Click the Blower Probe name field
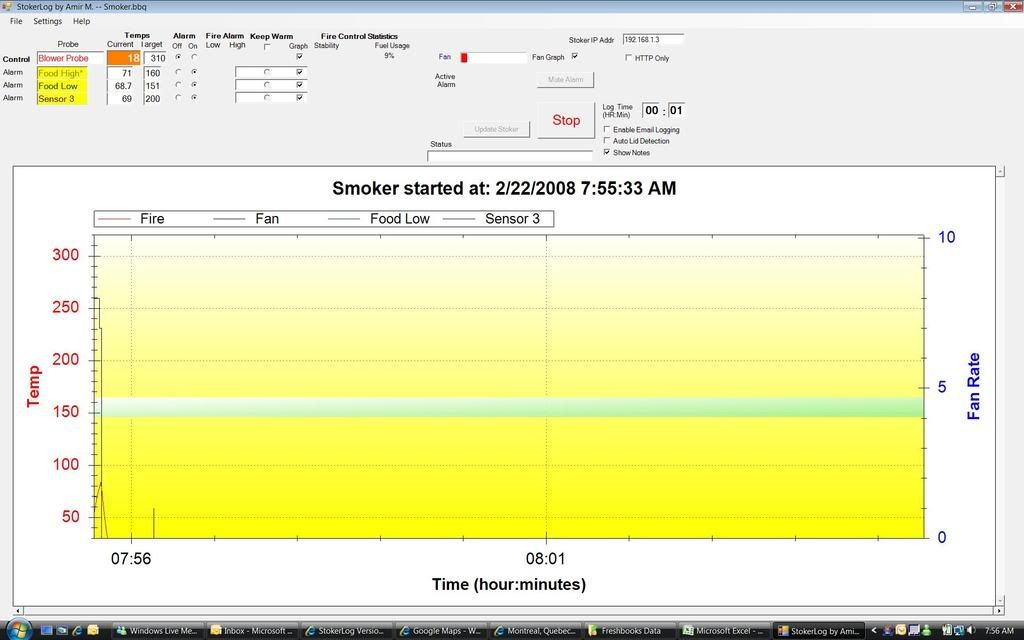1024x640 pixels. (x=71, y=58)
